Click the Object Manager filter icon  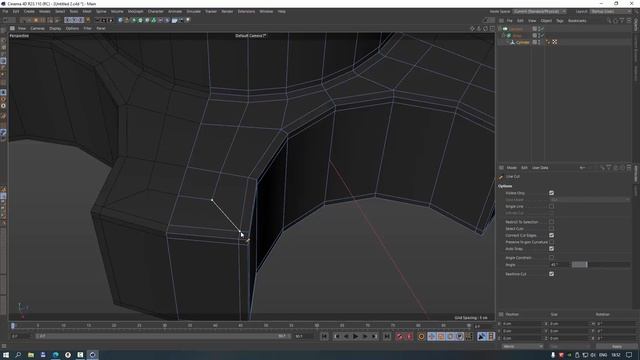[622, 20]
